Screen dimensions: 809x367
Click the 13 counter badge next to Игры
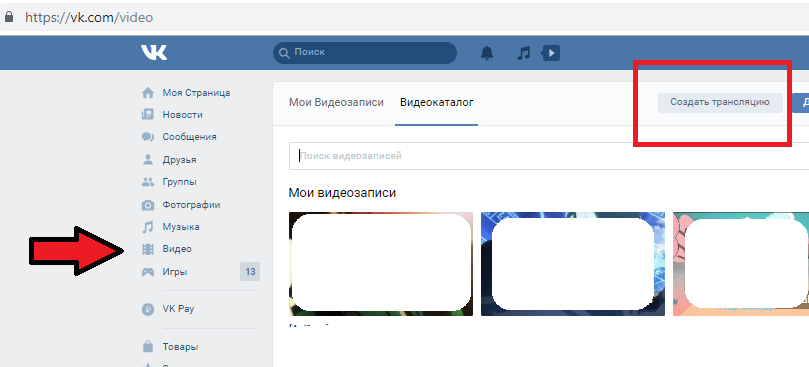point(250,272)
